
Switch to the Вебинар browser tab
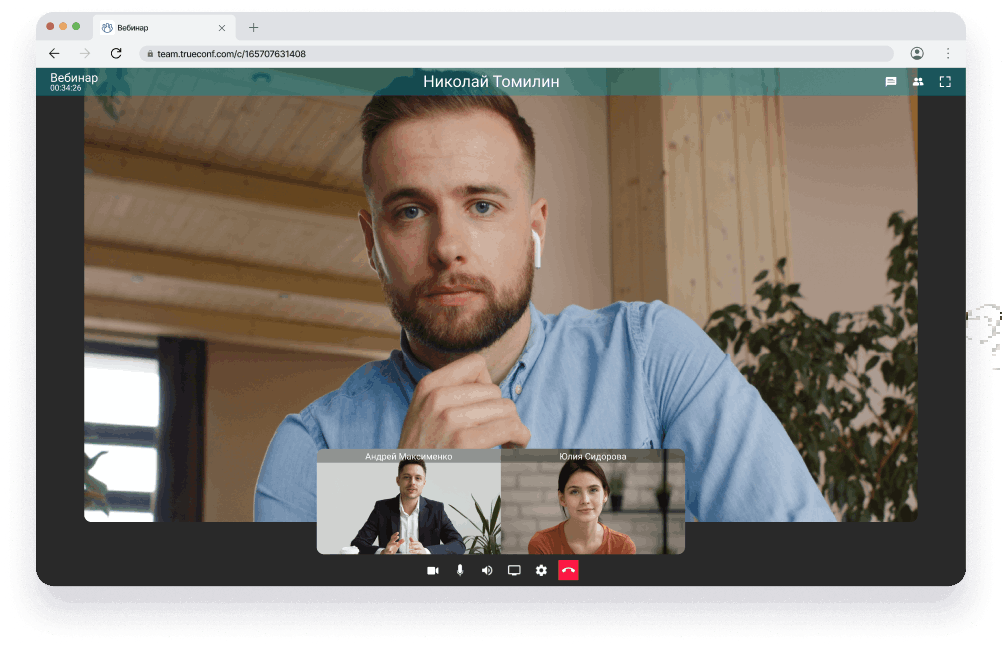150,28
